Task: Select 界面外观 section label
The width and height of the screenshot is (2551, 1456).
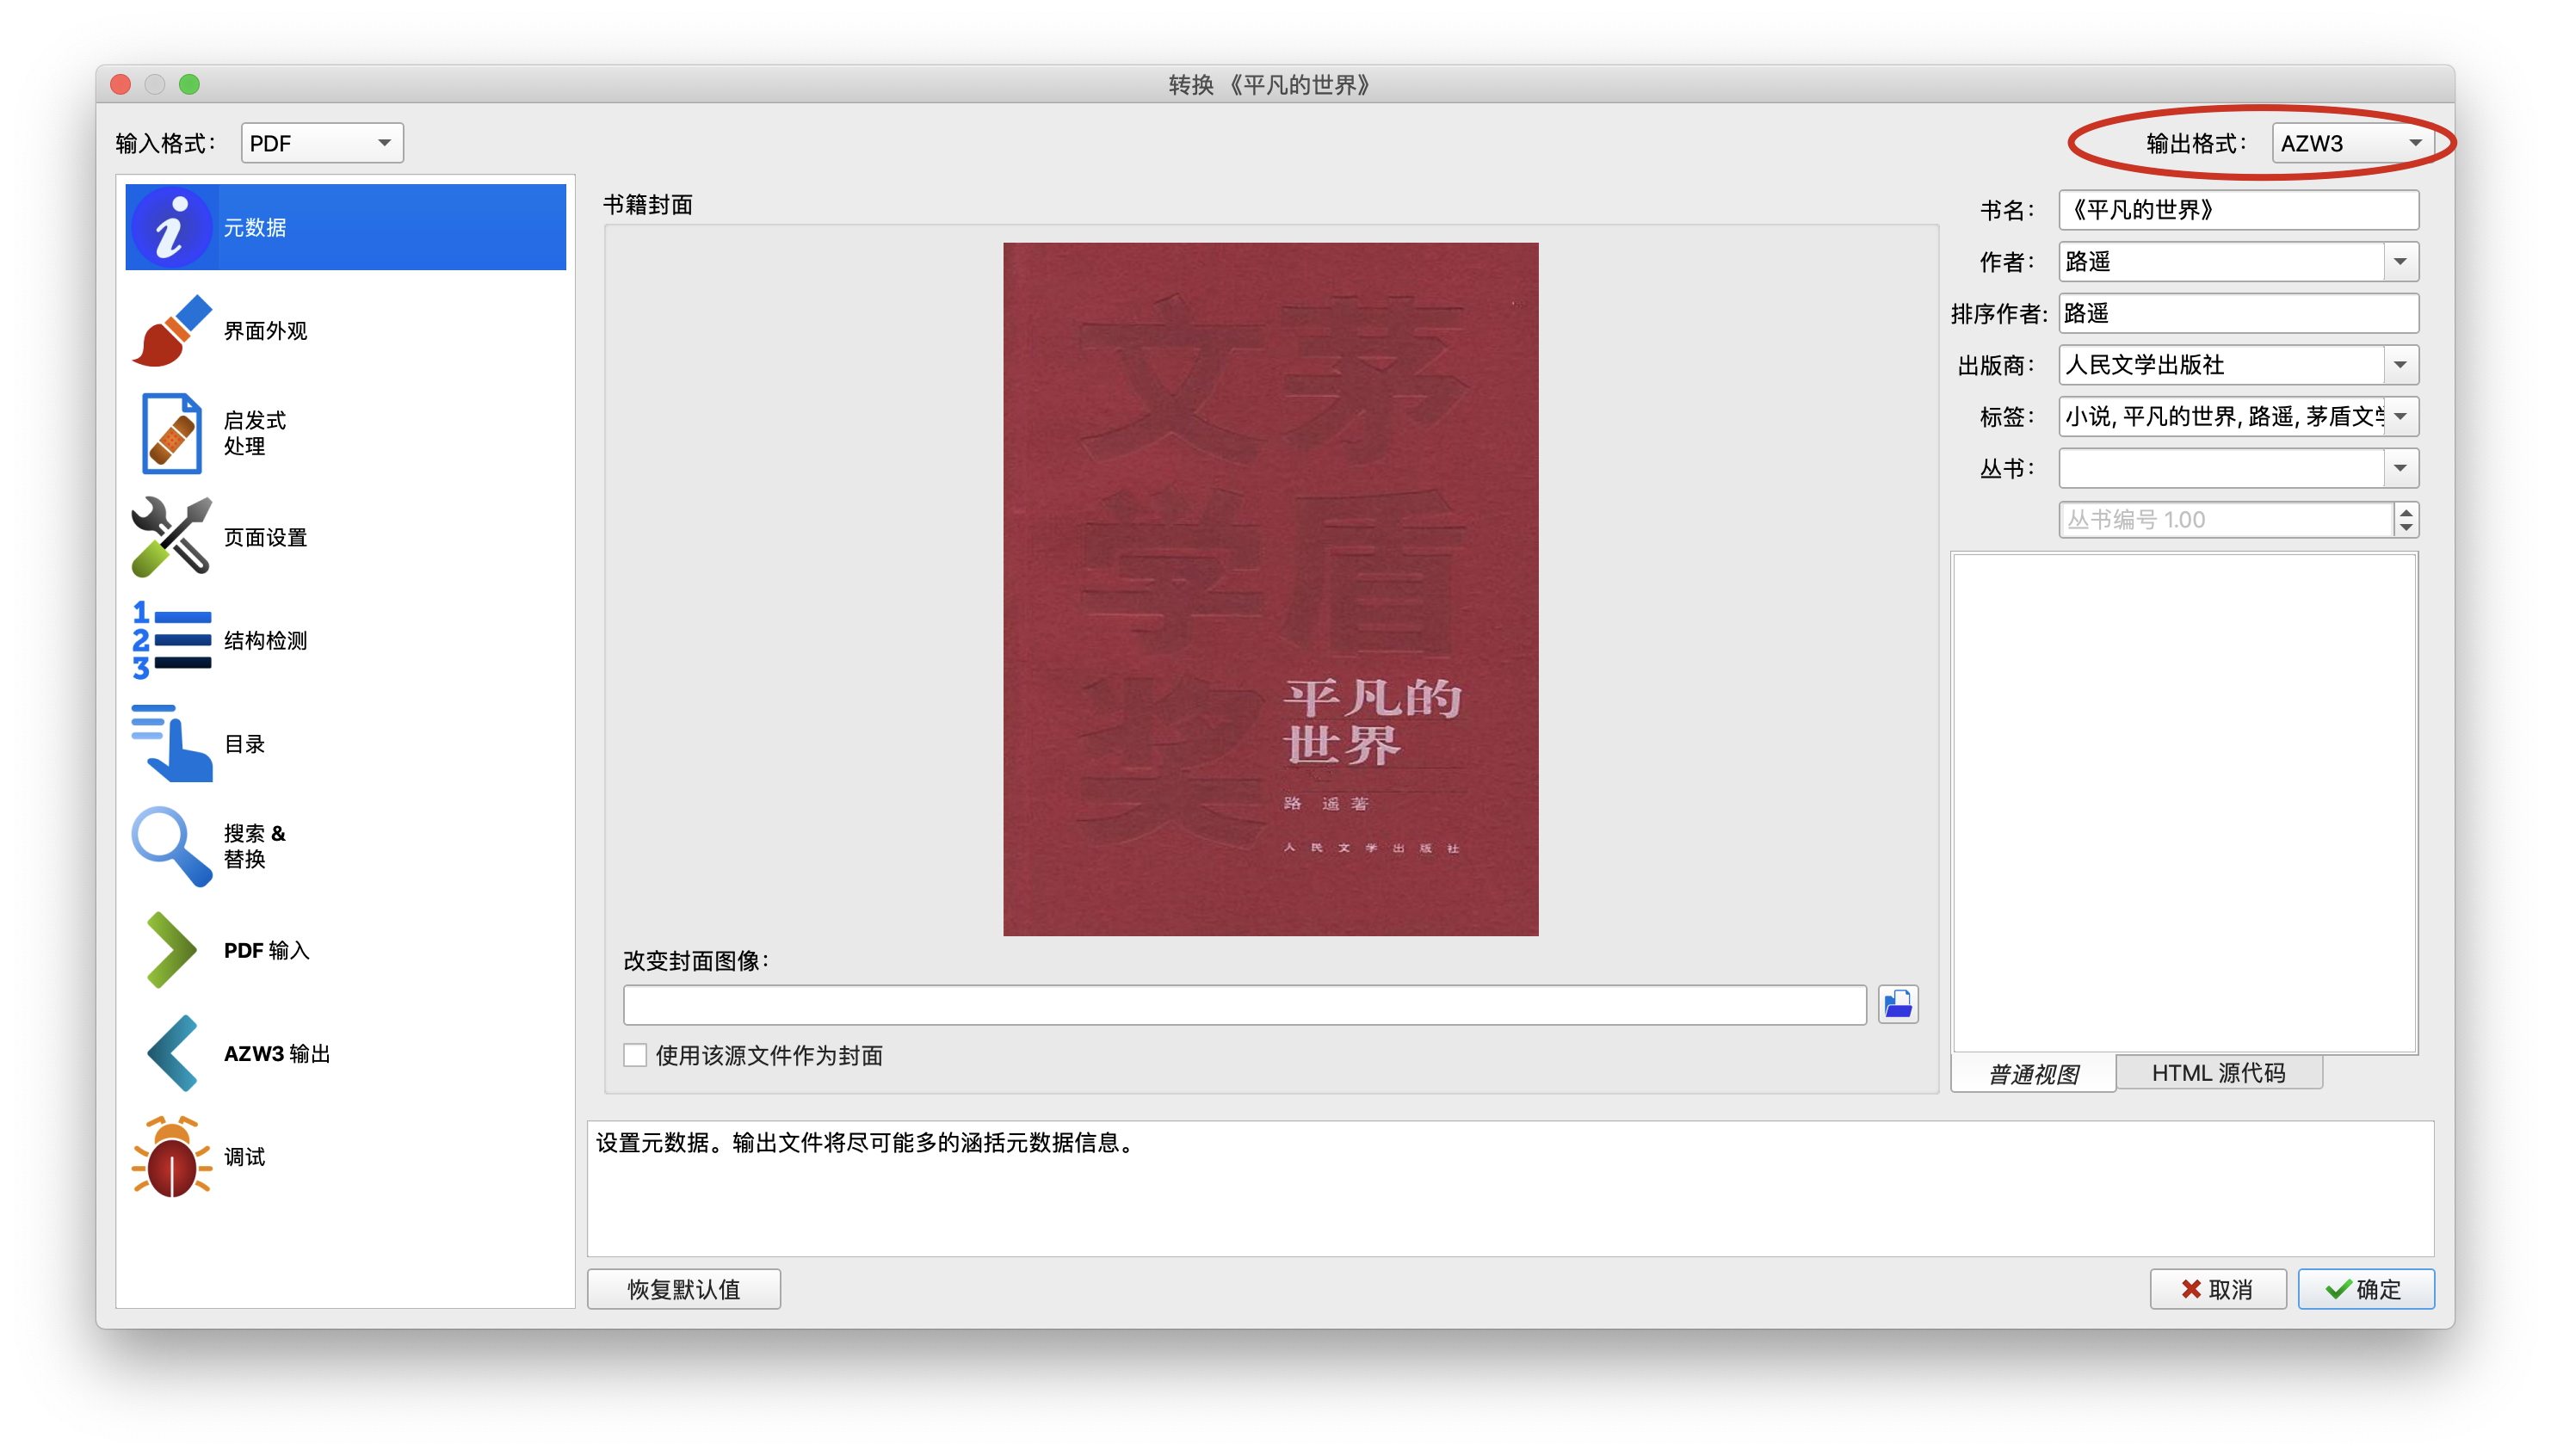Action: tap(265, 331)
